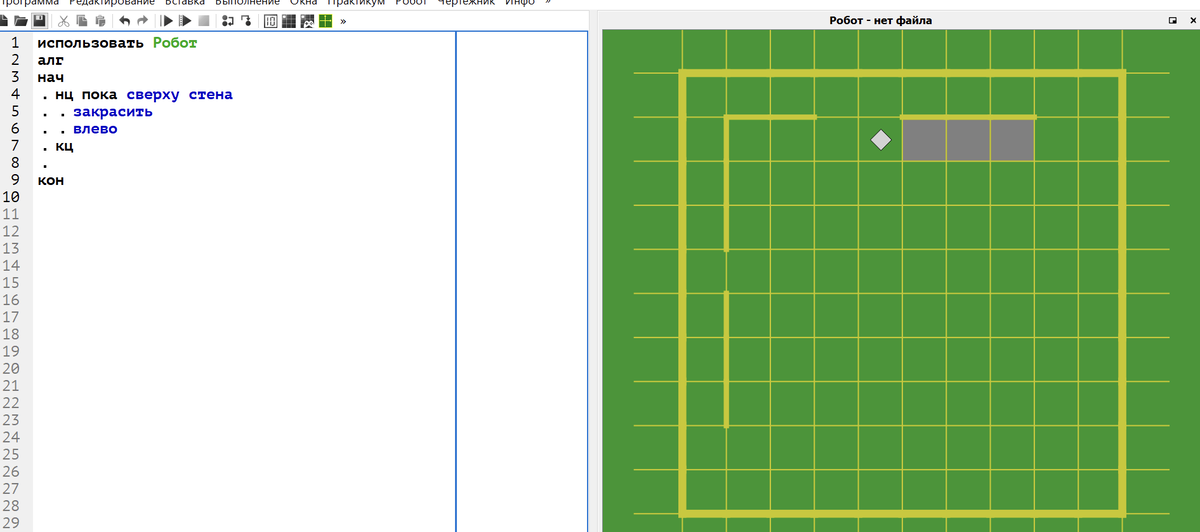
Task: Open the Робот menu
Action: click(411, 3)
